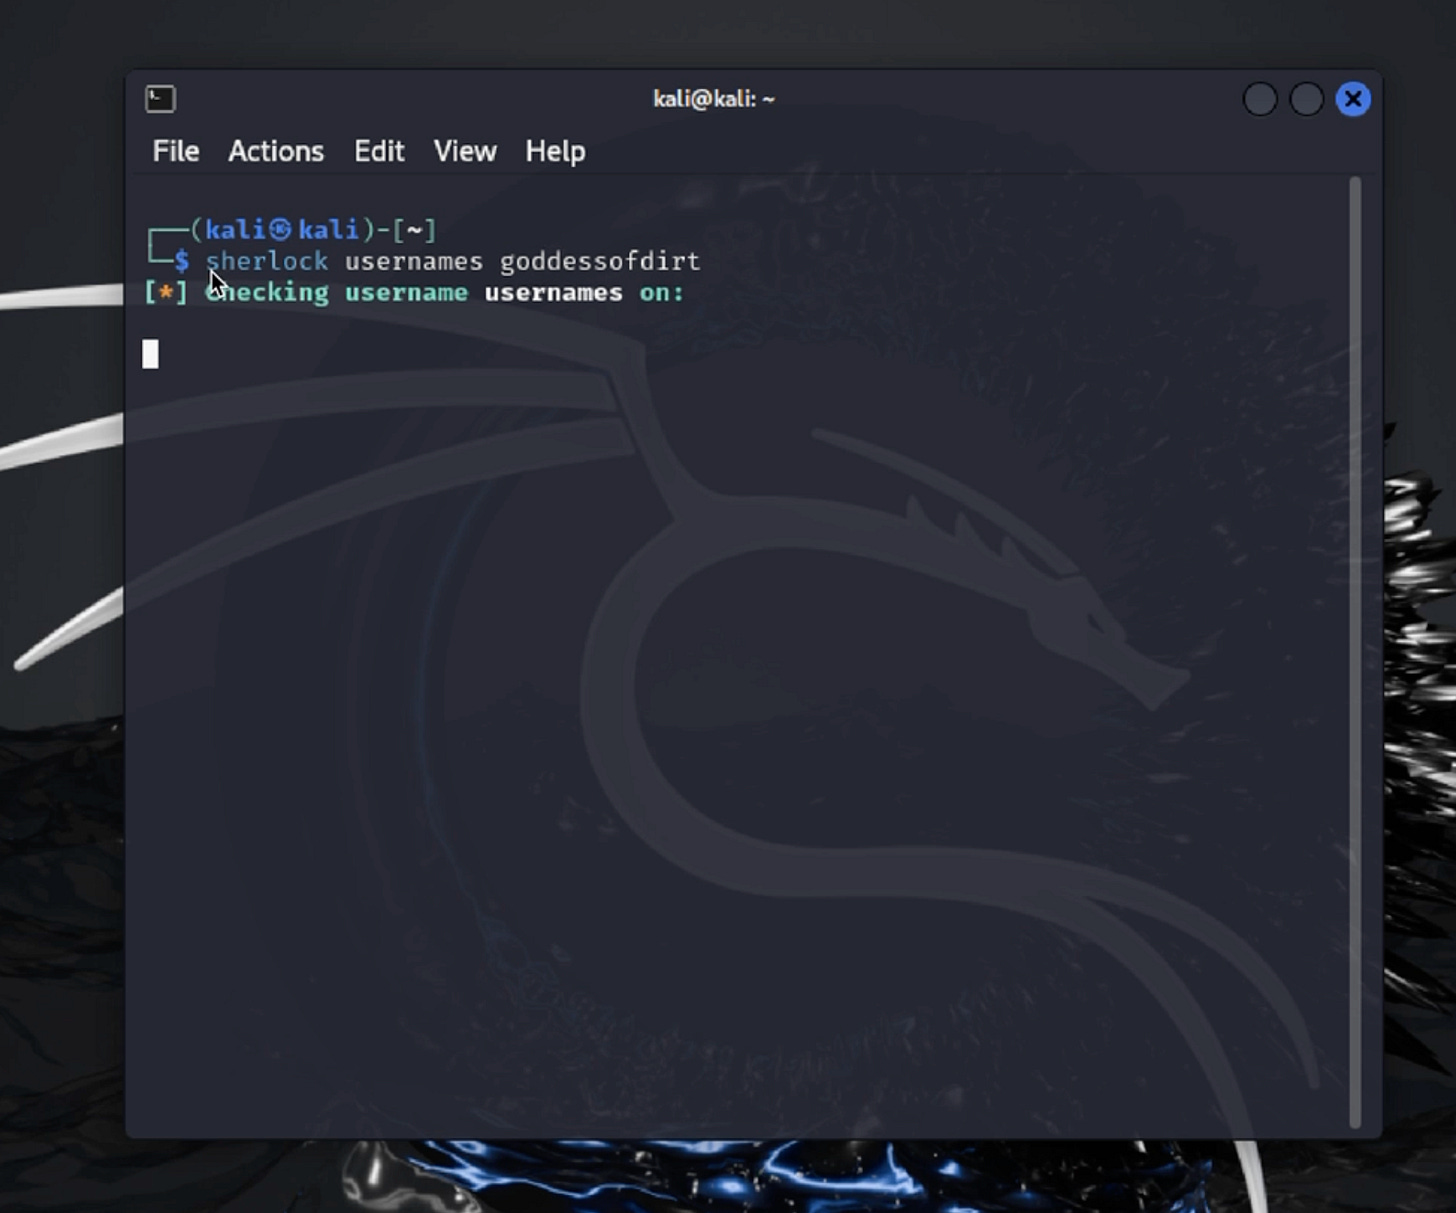
Task: Open the Edit menu
Action: pyautogui.click(x=379, y=151)
